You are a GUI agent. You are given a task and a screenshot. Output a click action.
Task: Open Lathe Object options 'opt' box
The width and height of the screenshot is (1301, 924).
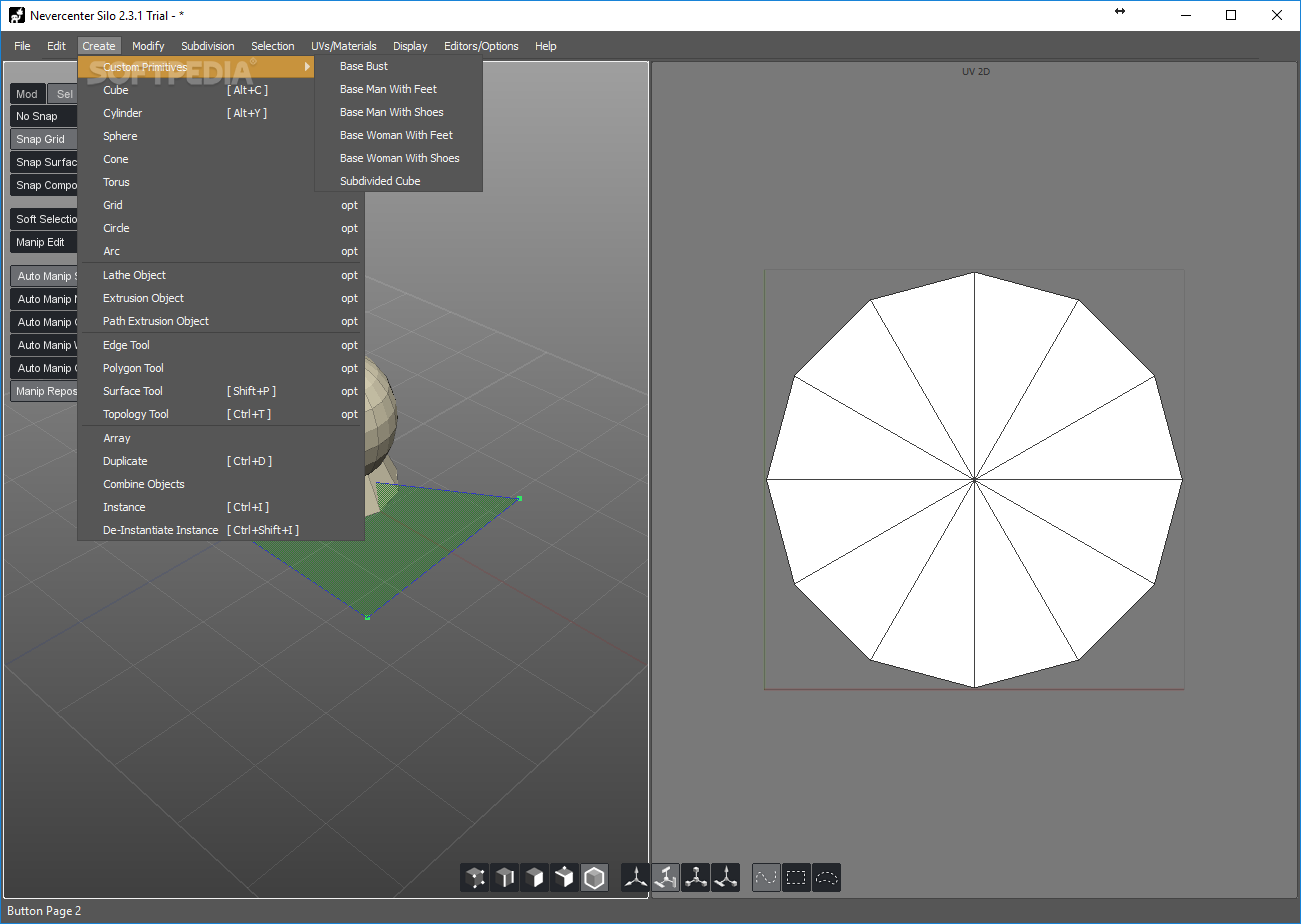349,275
